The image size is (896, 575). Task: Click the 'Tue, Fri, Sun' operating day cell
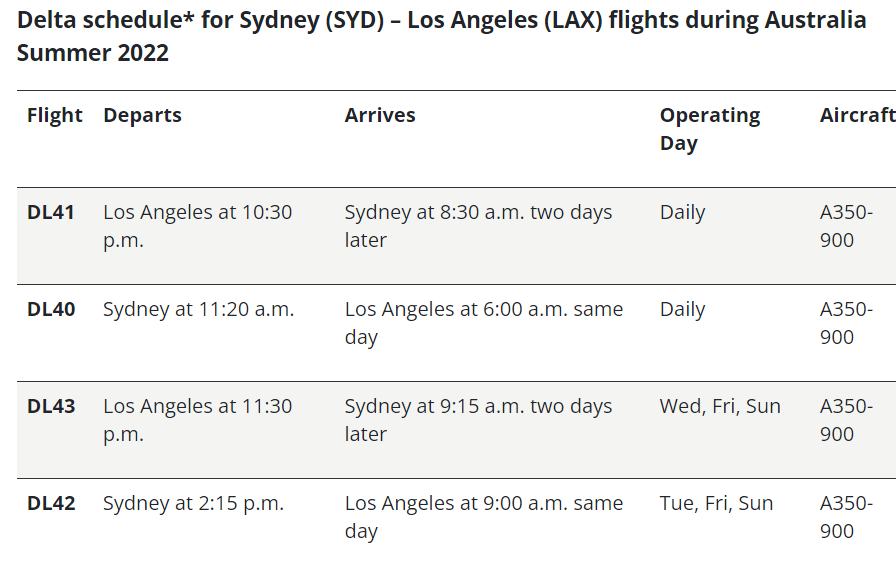[716, 504]
